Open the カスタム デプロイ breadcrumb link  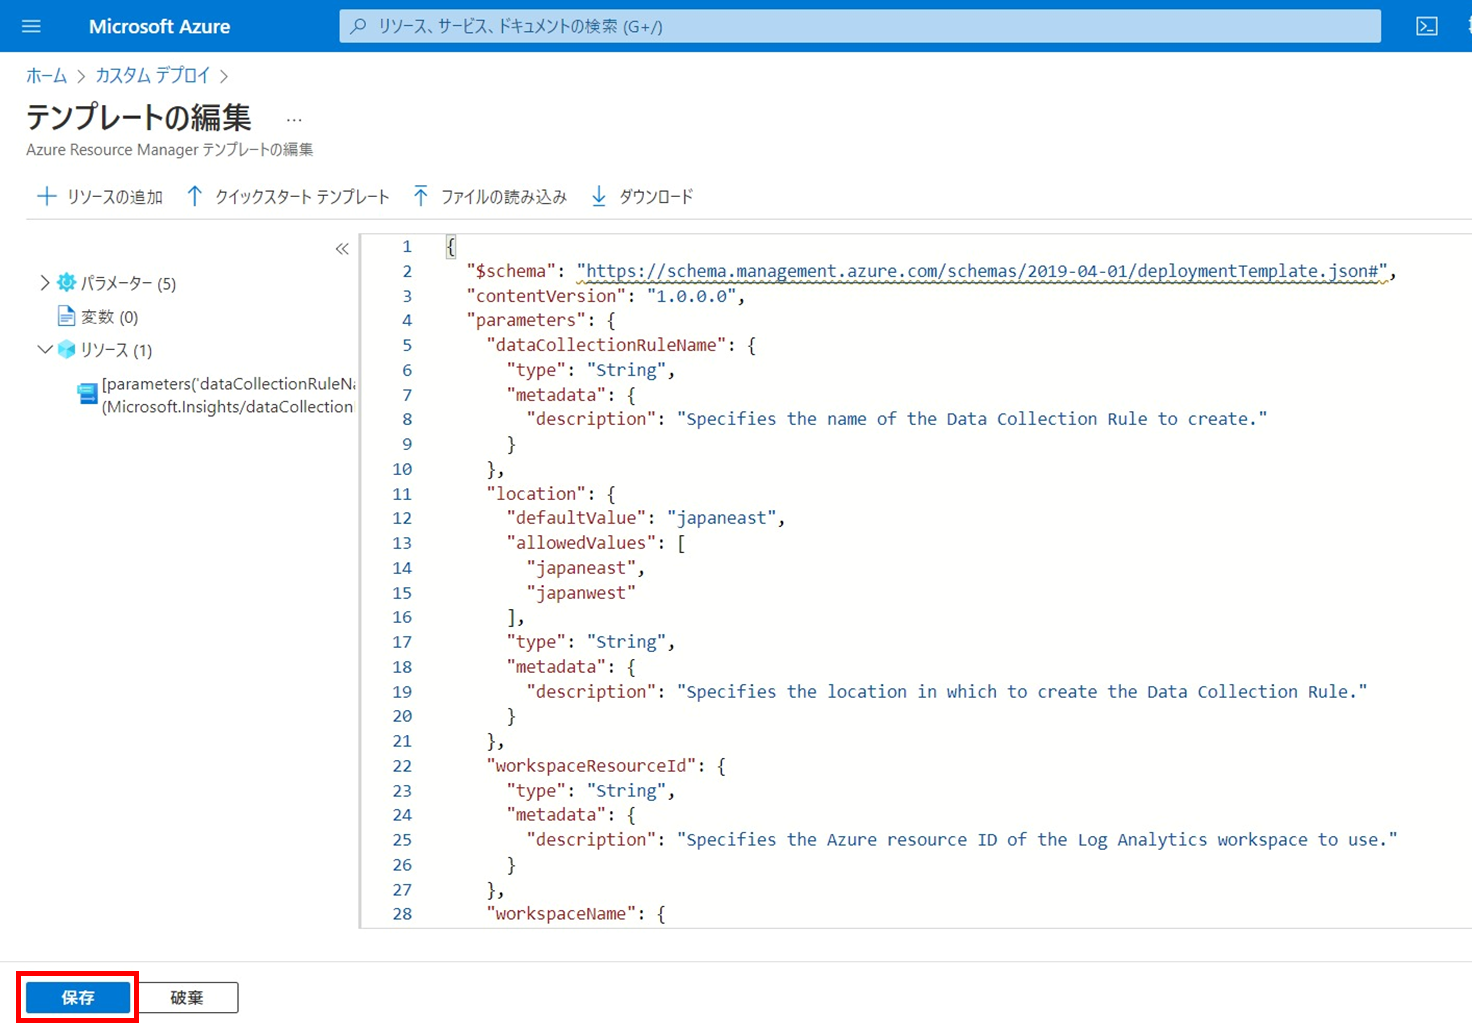(153, 76)
